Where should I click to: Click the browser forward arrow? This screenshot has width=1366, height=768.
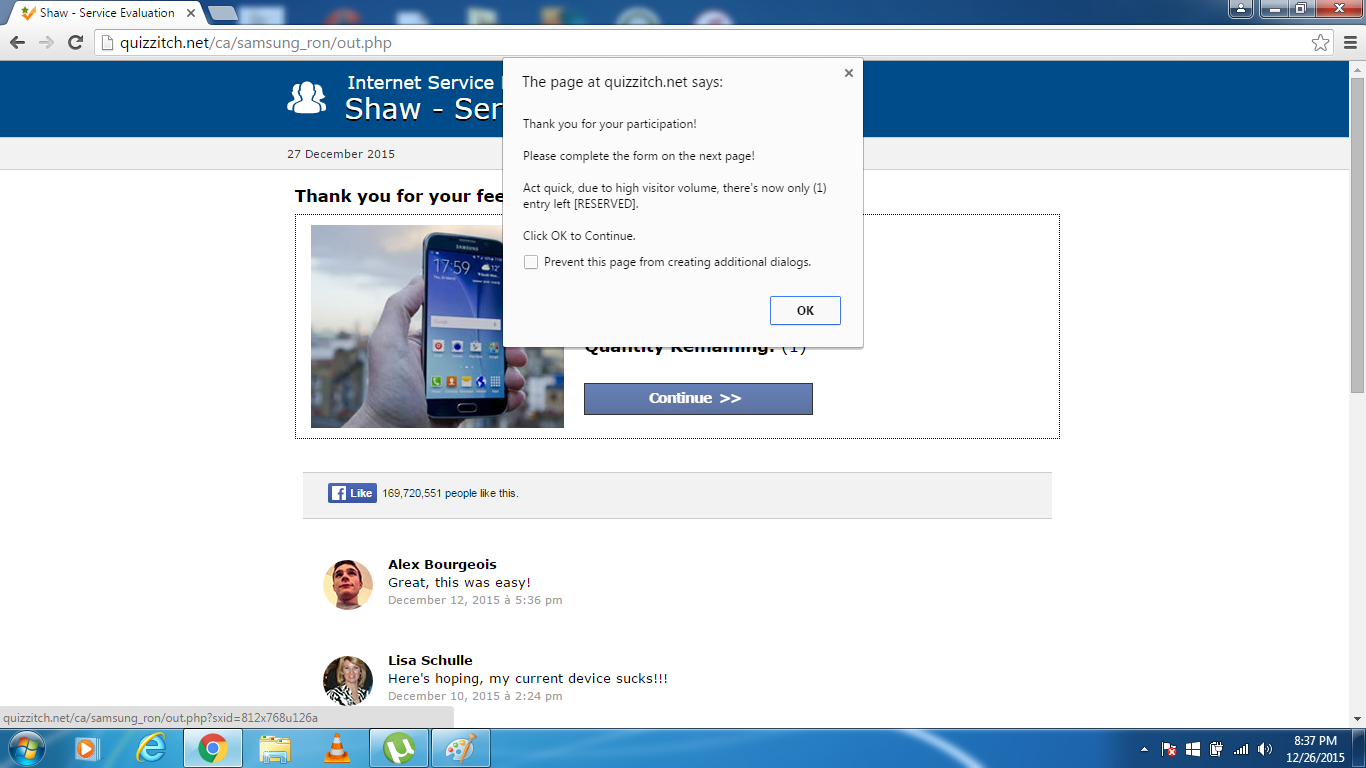click(46, 42)
